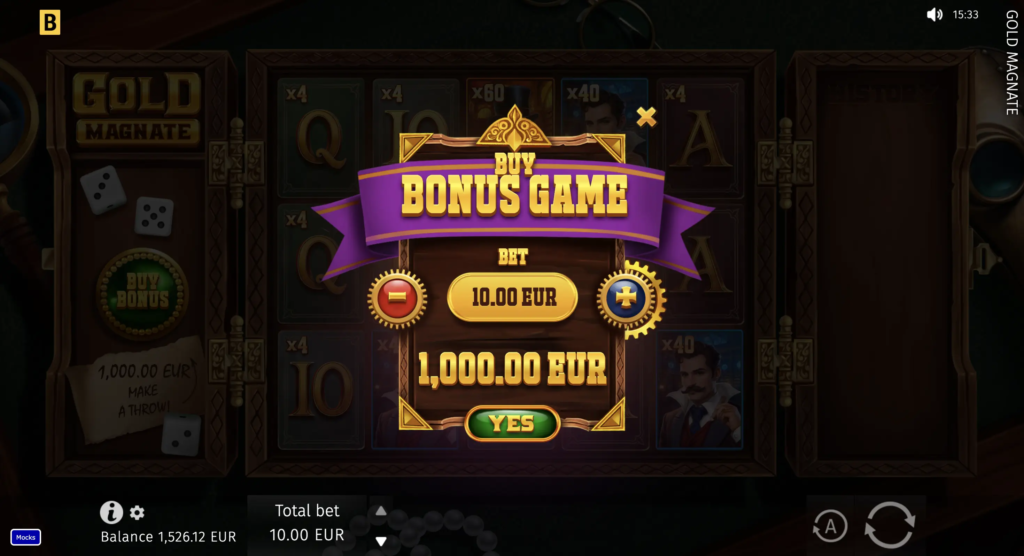Select the 10.00 EUR bet amount field
Viewport: 1024px width, 556px height.
(x=513, y=297)
